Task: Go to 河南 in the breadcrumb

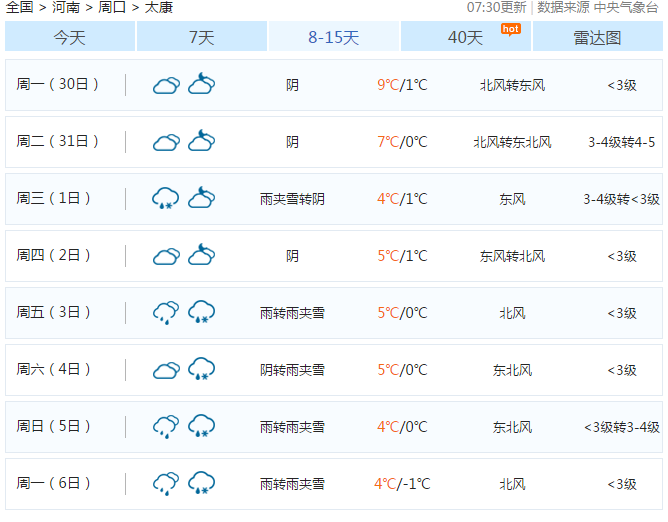Action: coord(66,7)
